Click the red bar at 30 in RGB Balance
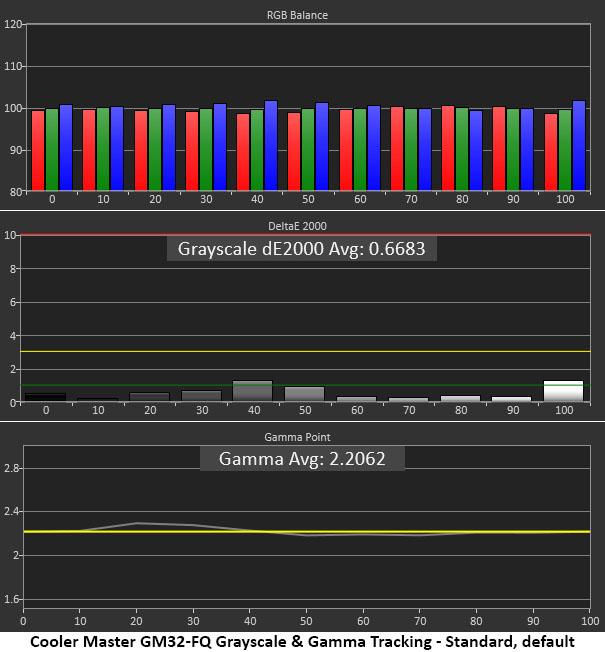Viewport: 605px width, 652px height. [192, 151]
